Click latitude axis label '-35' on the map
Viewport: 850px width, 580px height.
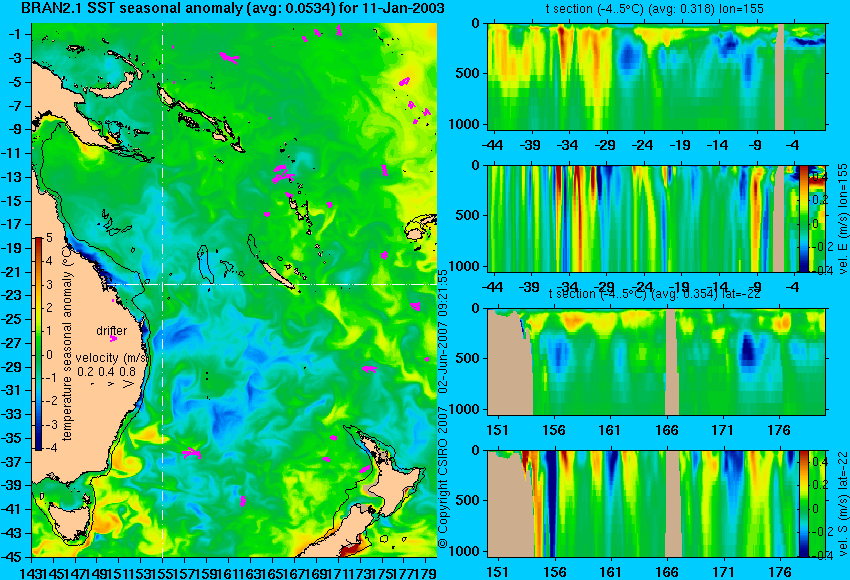(10, 438)
